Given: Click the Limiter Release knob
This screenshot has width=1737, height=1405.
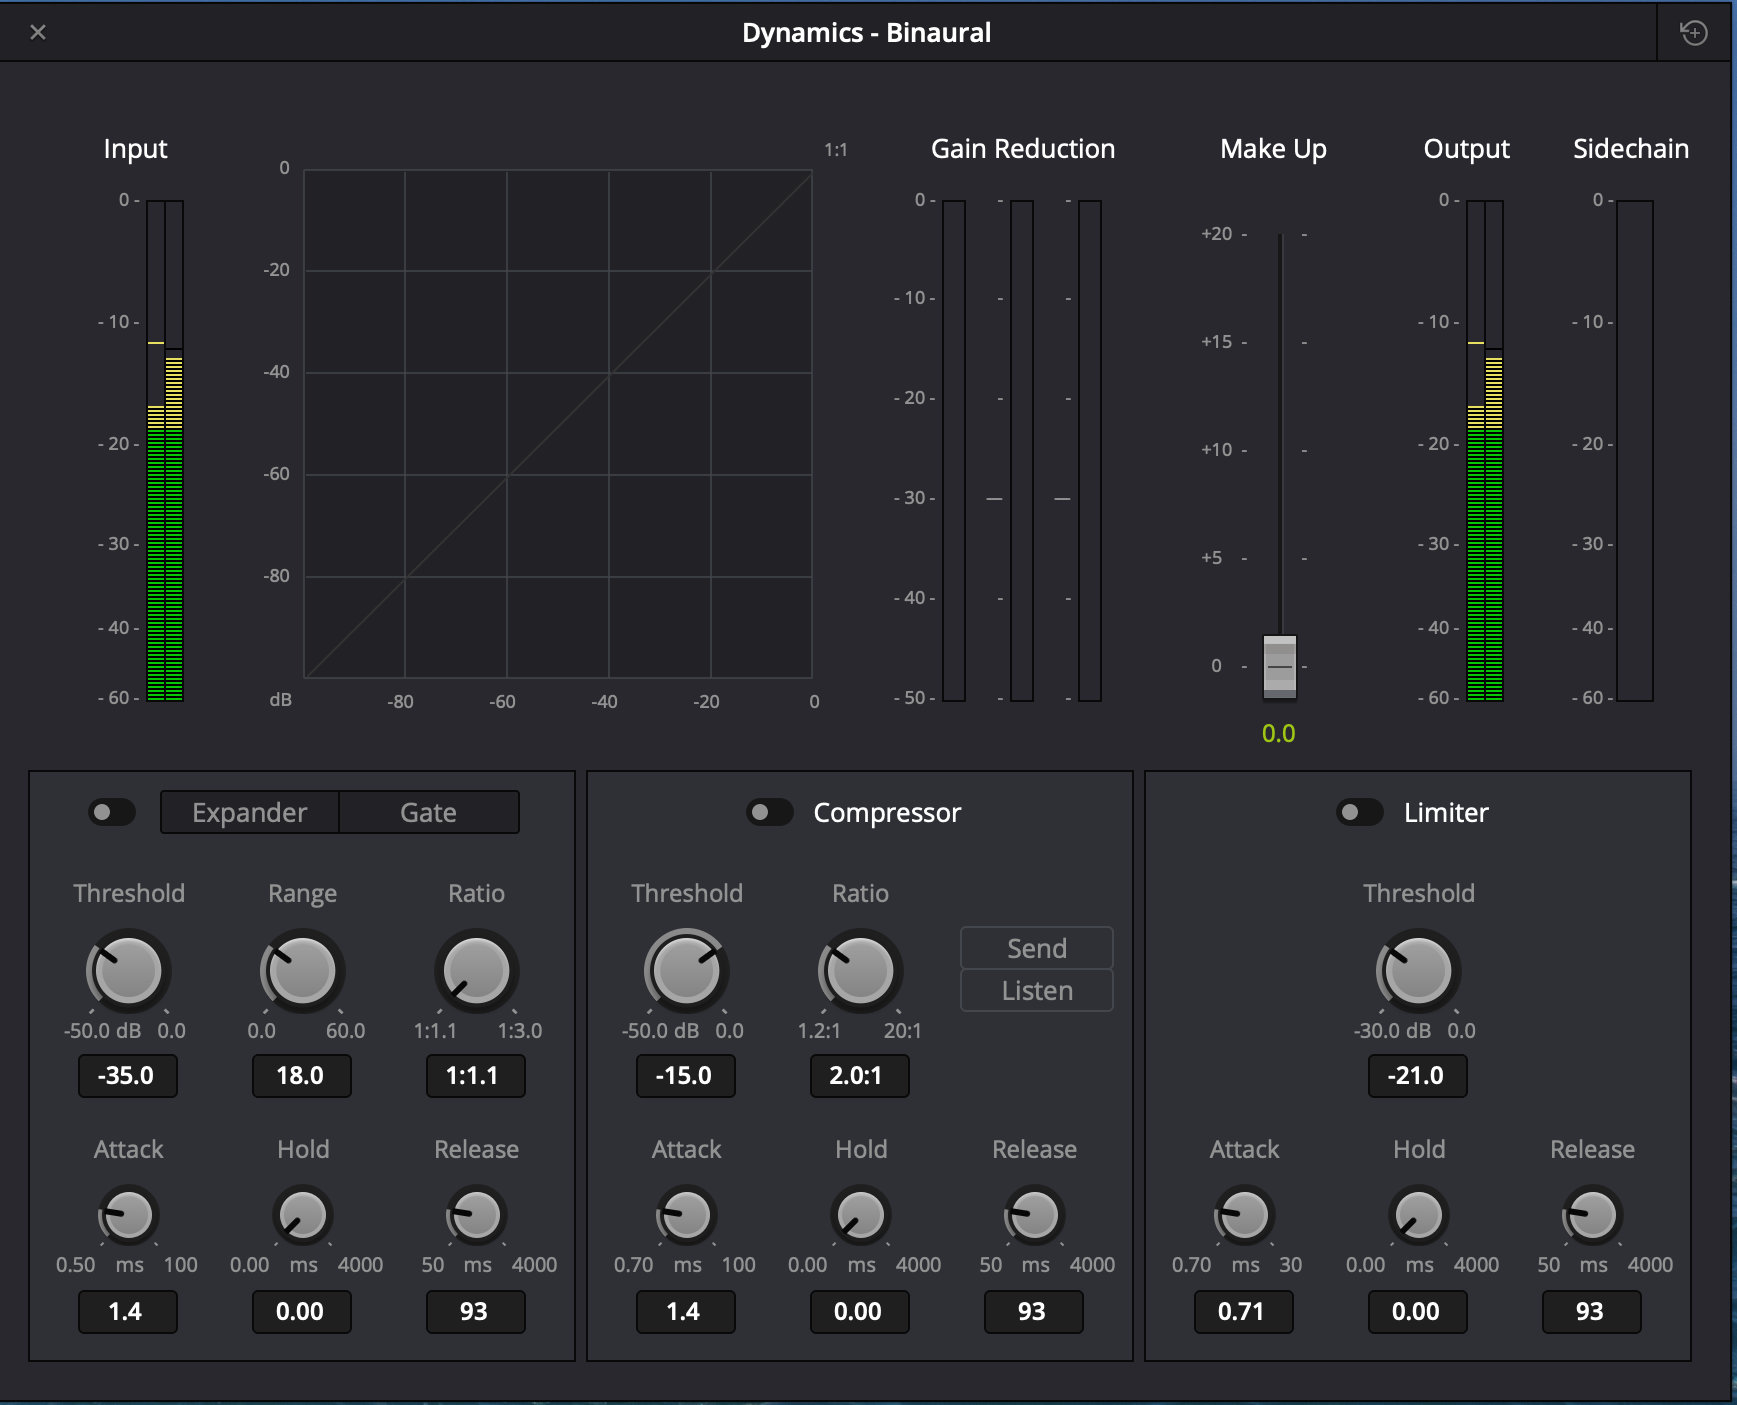Looking at the screenshot, I should coord(1593,1216).
